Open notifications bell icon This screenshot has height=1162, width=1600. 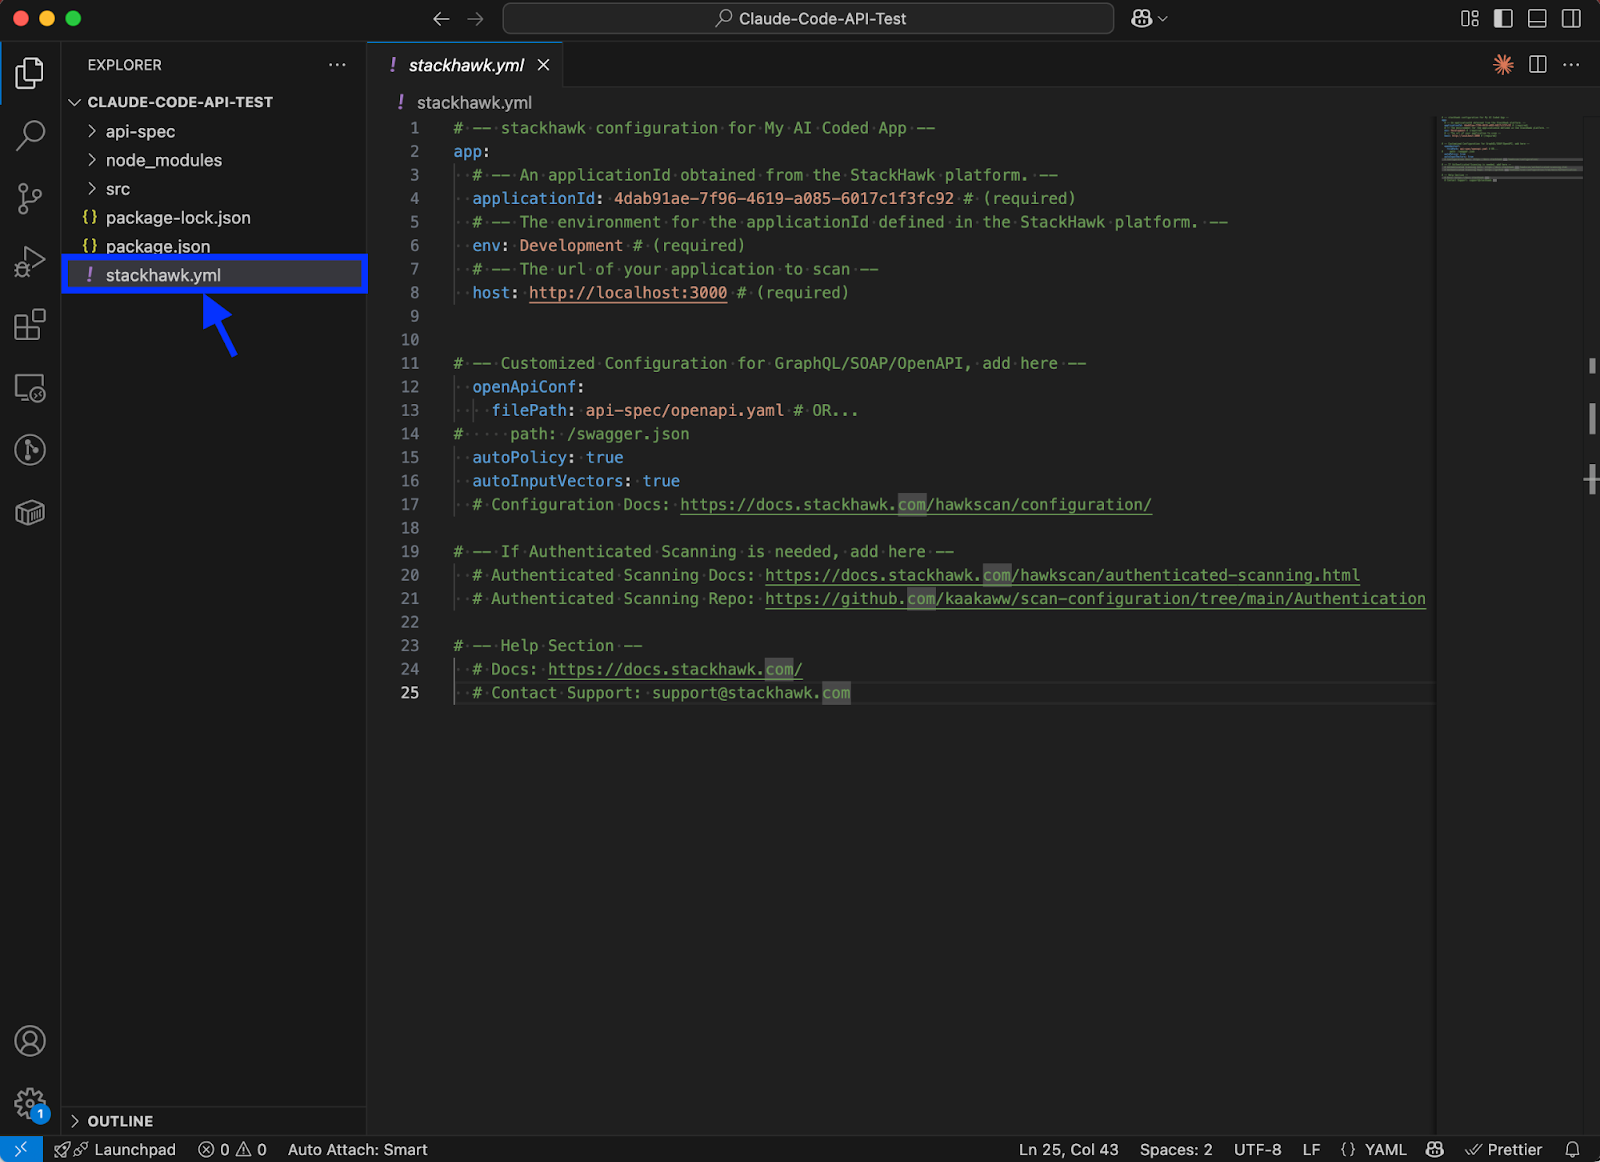pyautogui.click(x=1572, y=1149)
